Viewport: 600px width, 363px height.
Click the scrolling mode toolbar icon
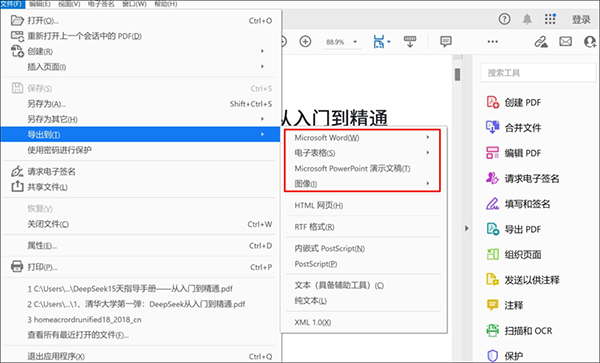(410, 41)
